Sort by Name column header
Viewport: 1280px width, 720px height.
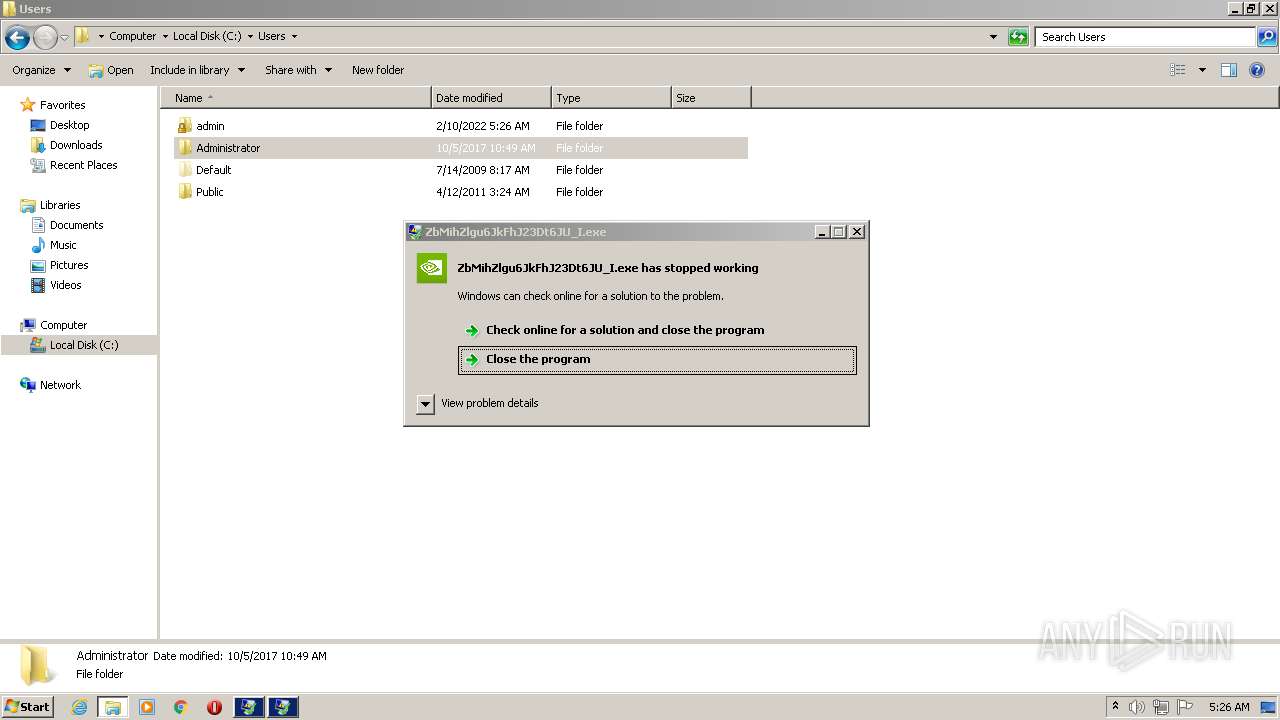point(296,98)
